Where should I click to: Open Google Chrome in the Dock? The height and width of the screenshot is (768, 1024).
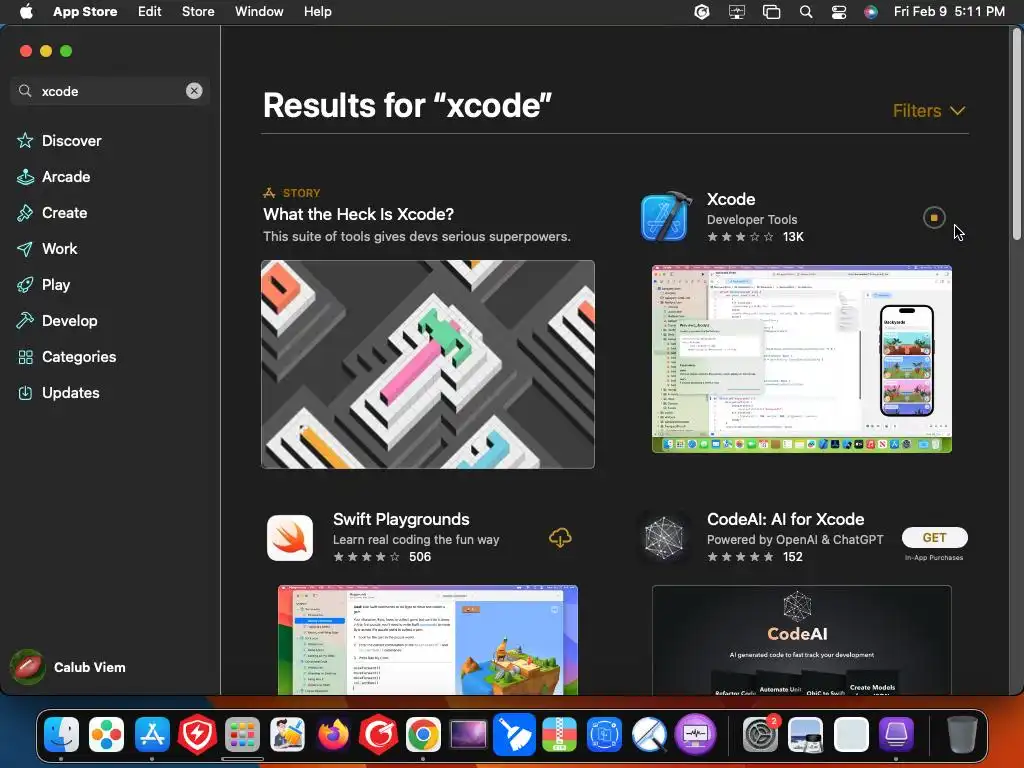pos(423,734)
